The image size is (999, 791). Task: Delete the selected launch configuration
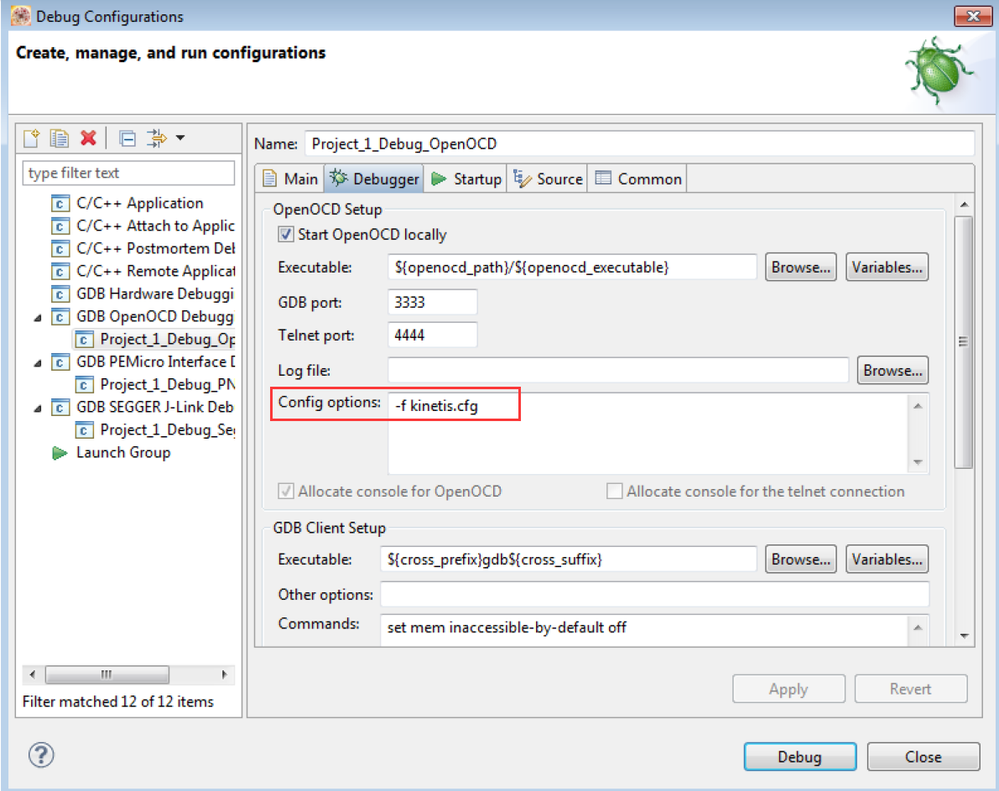pos(88,139)
